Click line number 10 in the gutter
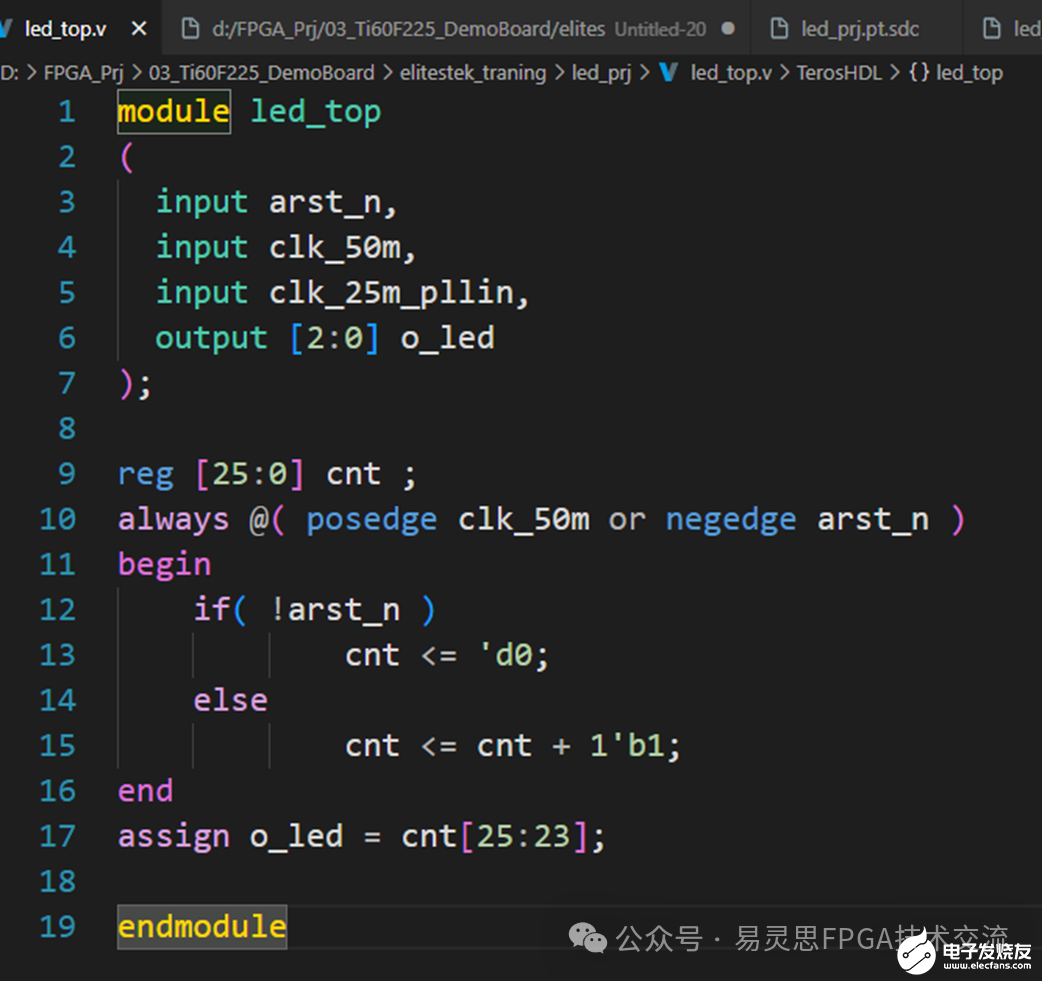1042x981 pixels. tap(57, 519)
